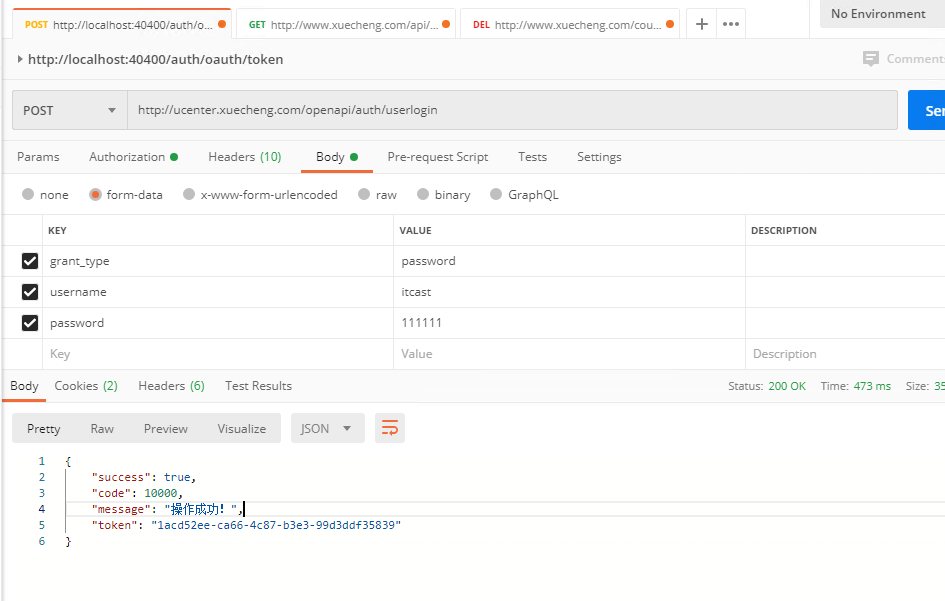
Task: Switch response view to Preview
Action: click(x=166, y=429)
